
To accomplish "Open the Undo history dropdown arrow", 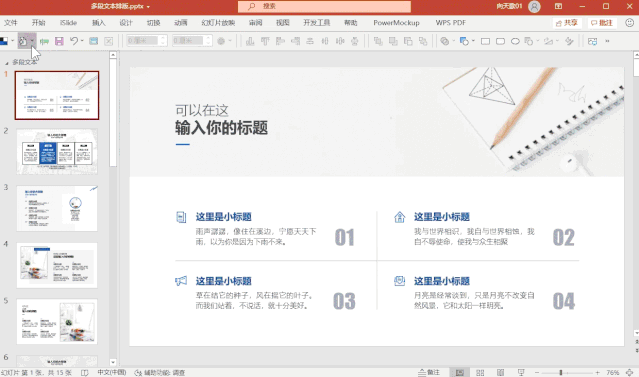I will (x=82, y=41).
